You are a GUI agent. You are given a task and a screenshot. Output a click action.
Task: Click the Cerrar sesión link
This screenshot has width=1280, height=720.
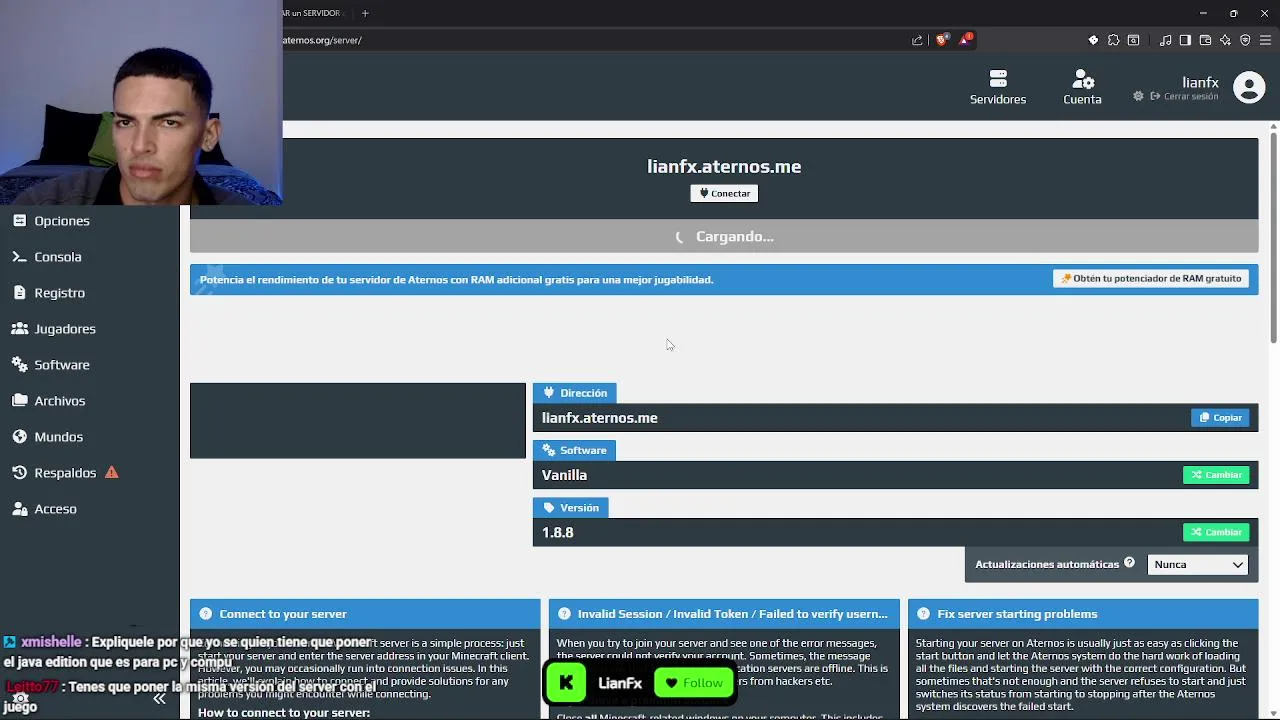click(x=1185, y=96)
